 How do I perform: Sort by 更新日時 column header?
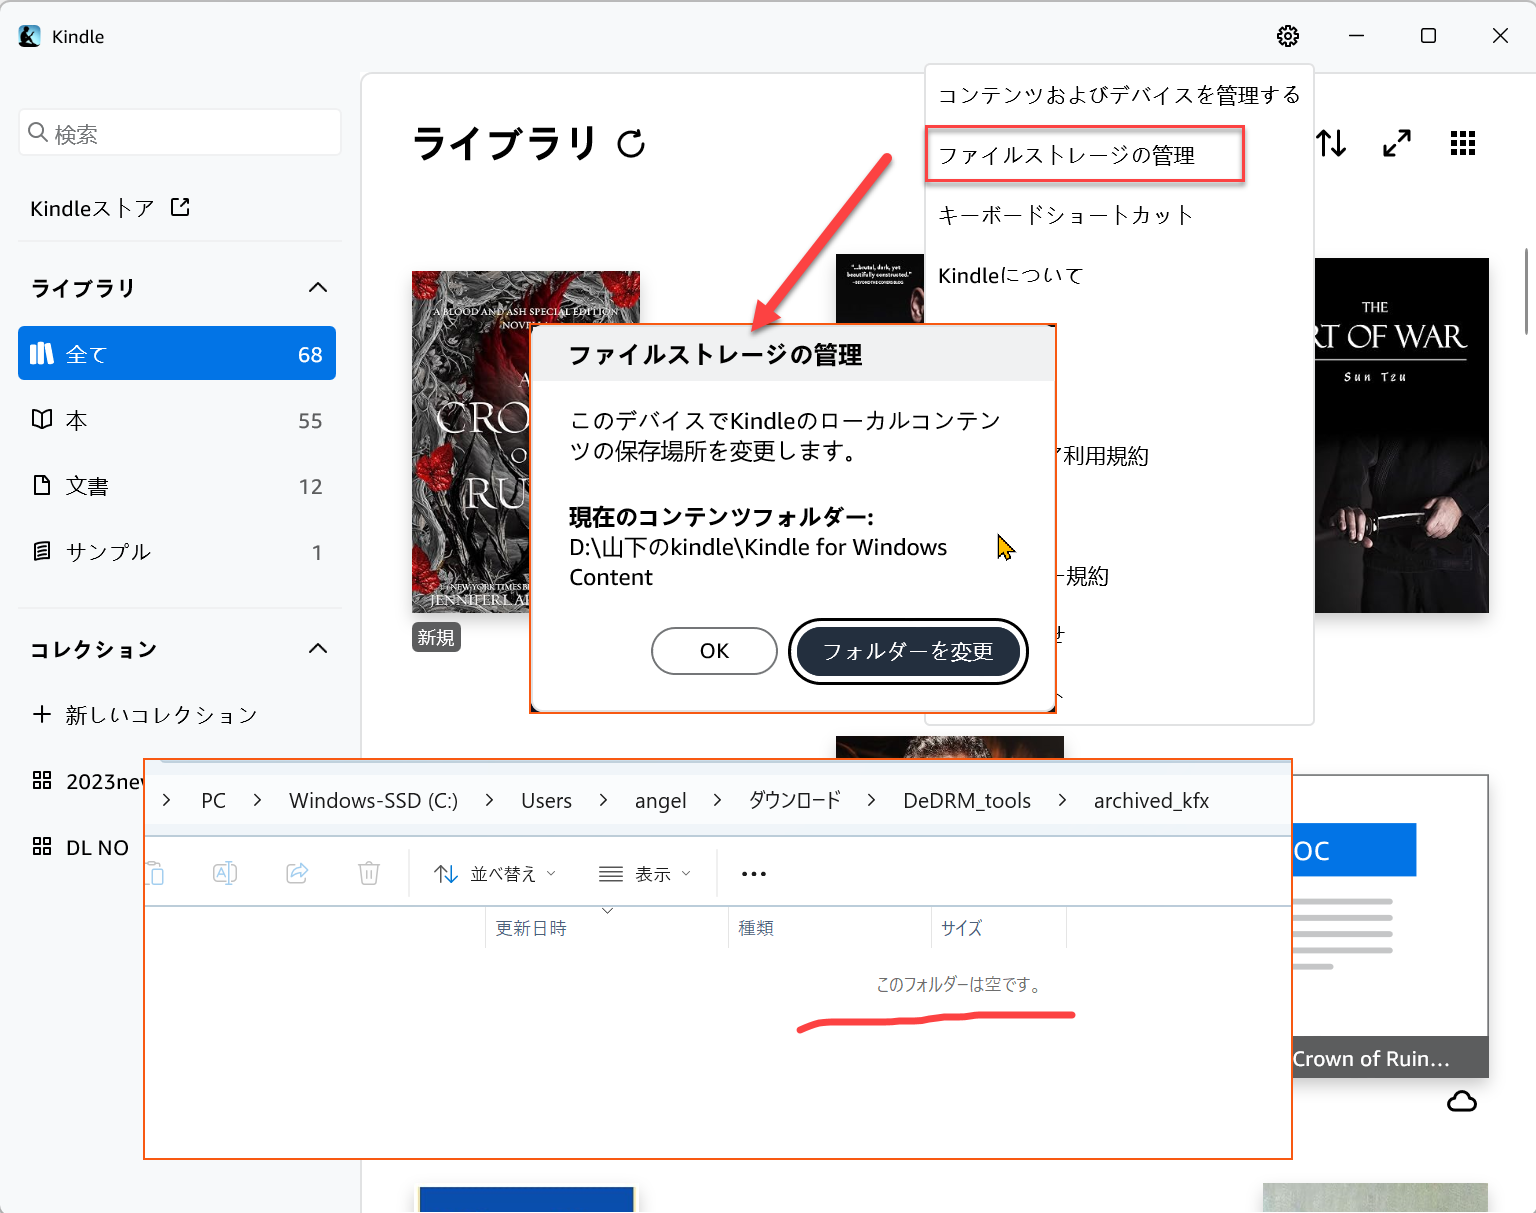[x=606, y=928]
